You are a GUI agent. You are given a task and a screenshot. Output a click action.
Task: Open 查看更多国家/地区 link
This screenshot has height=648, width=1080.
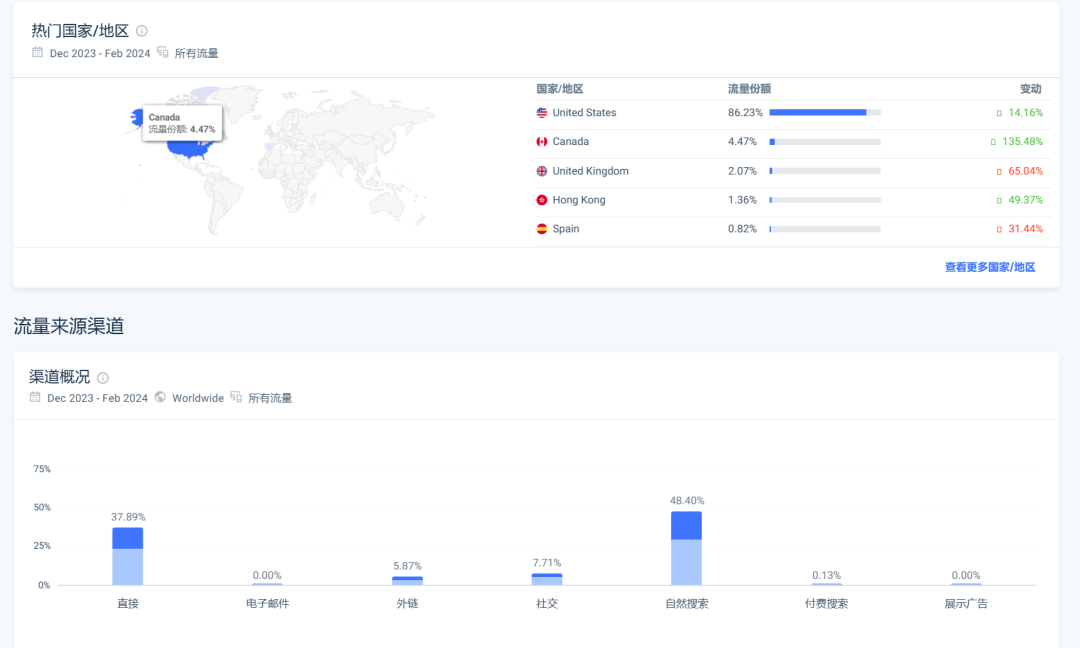(x=990, y=267)
